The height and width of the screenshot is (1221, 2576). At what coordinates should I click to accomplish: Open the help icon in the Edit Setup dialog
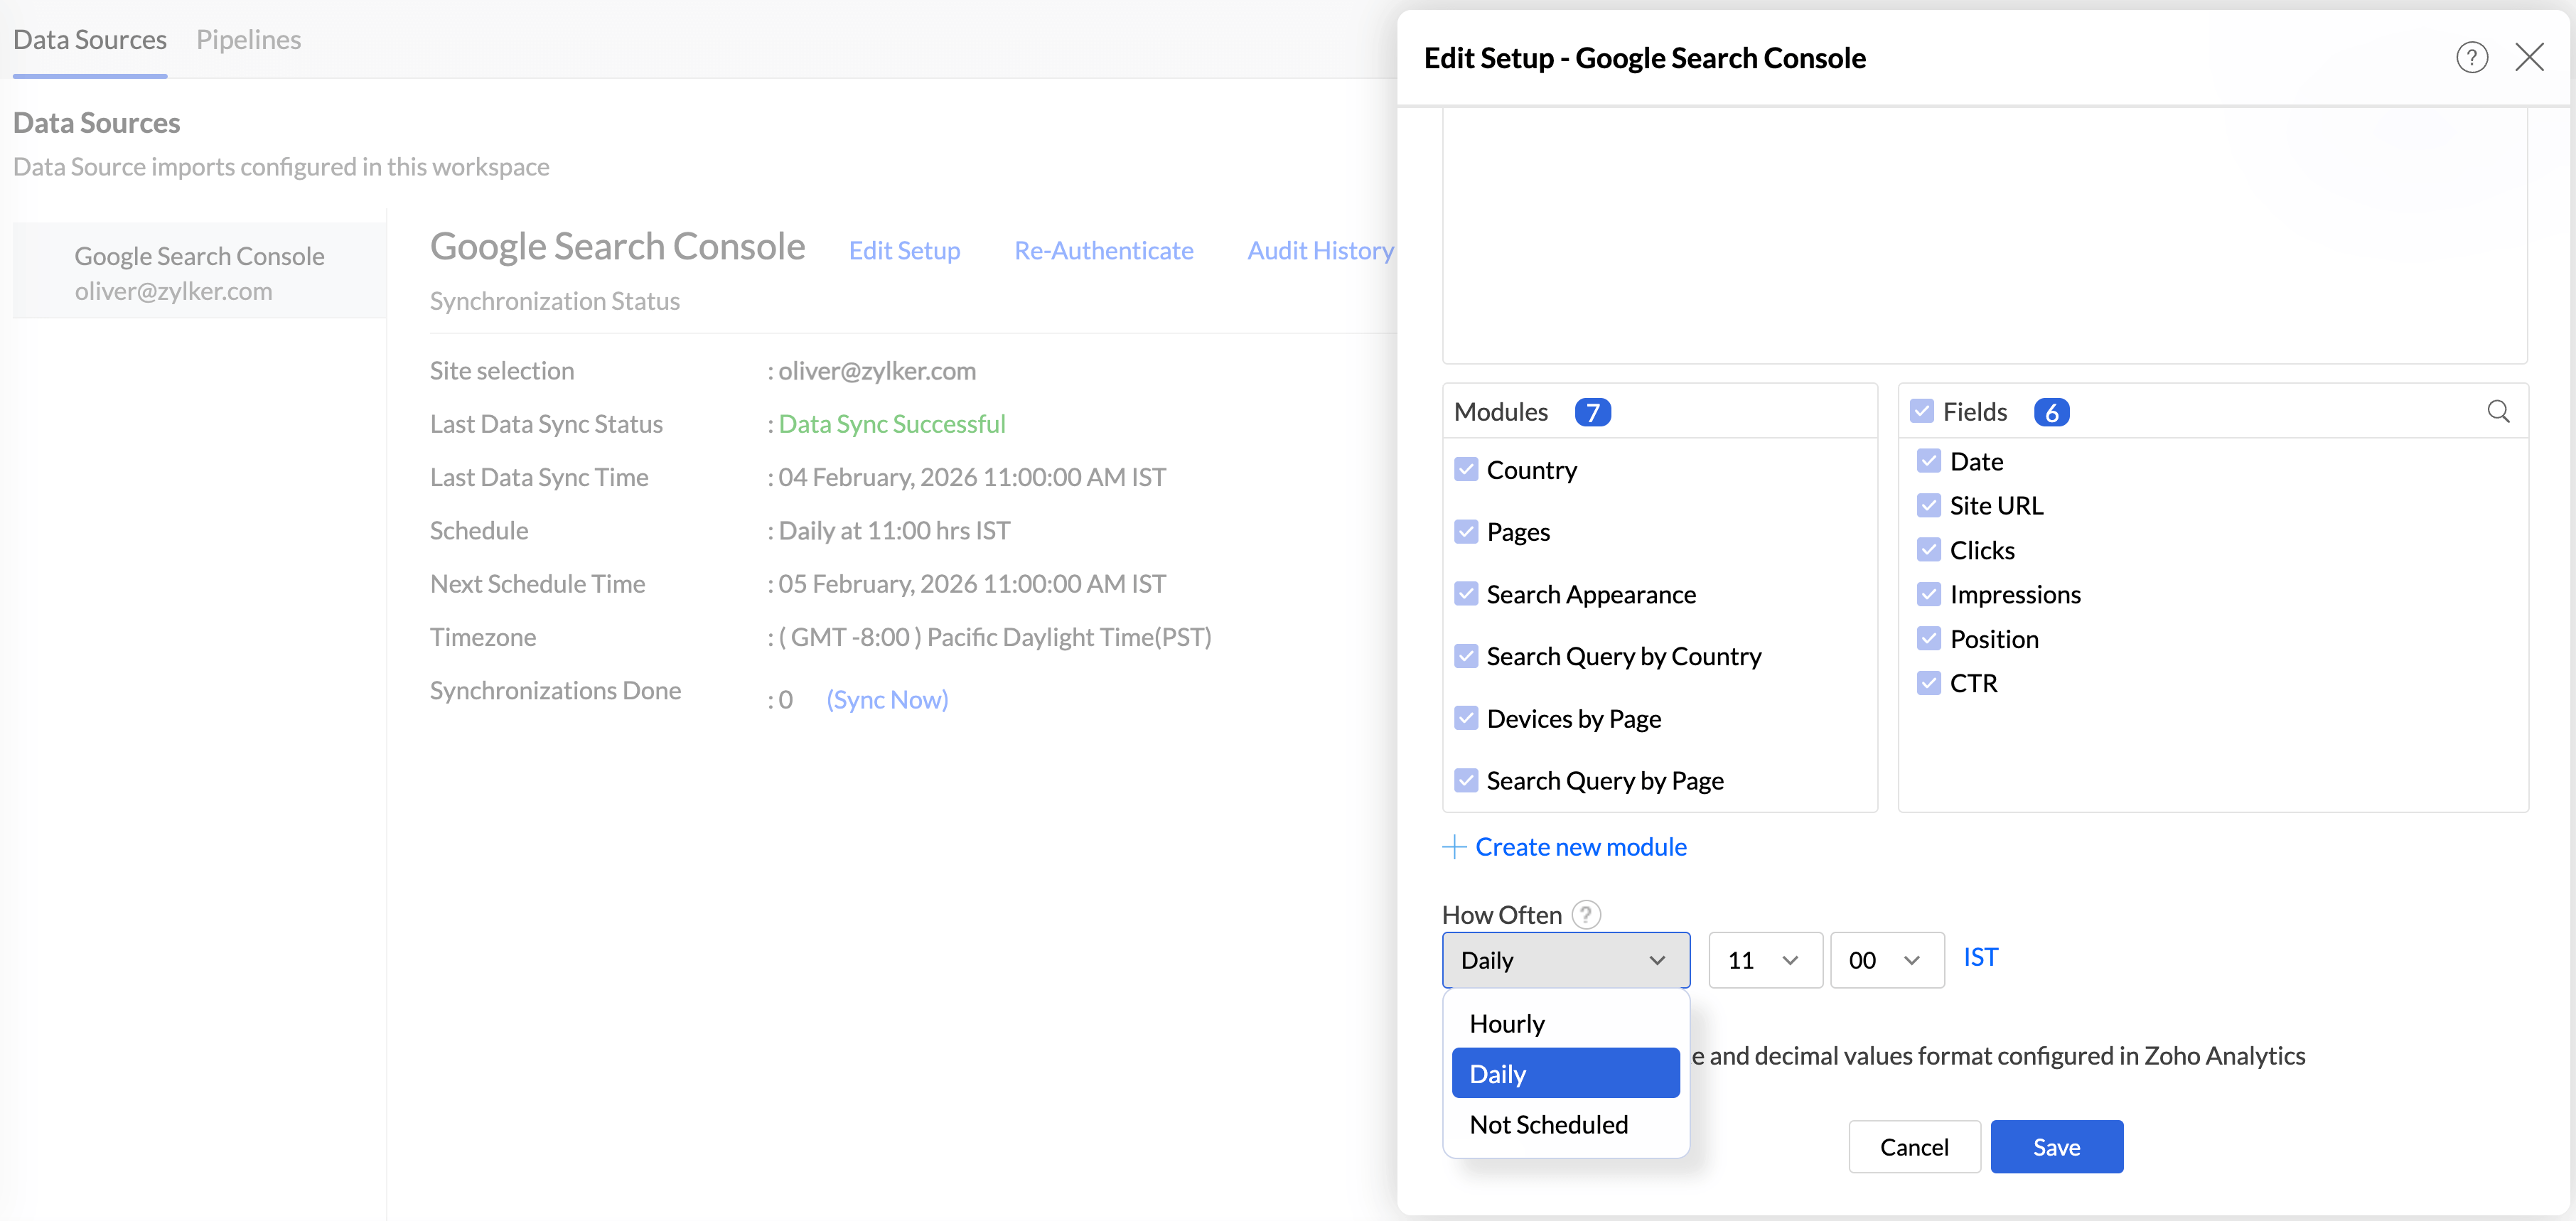click(2472, 57)
